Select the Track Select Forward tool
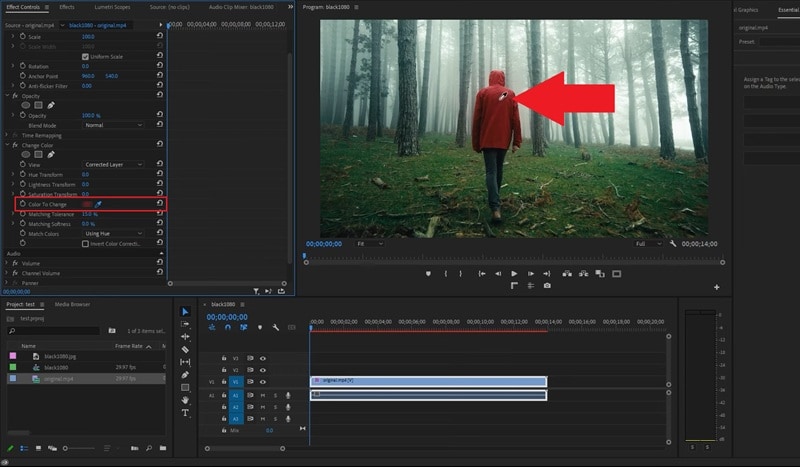 click(x=185, y=324)
